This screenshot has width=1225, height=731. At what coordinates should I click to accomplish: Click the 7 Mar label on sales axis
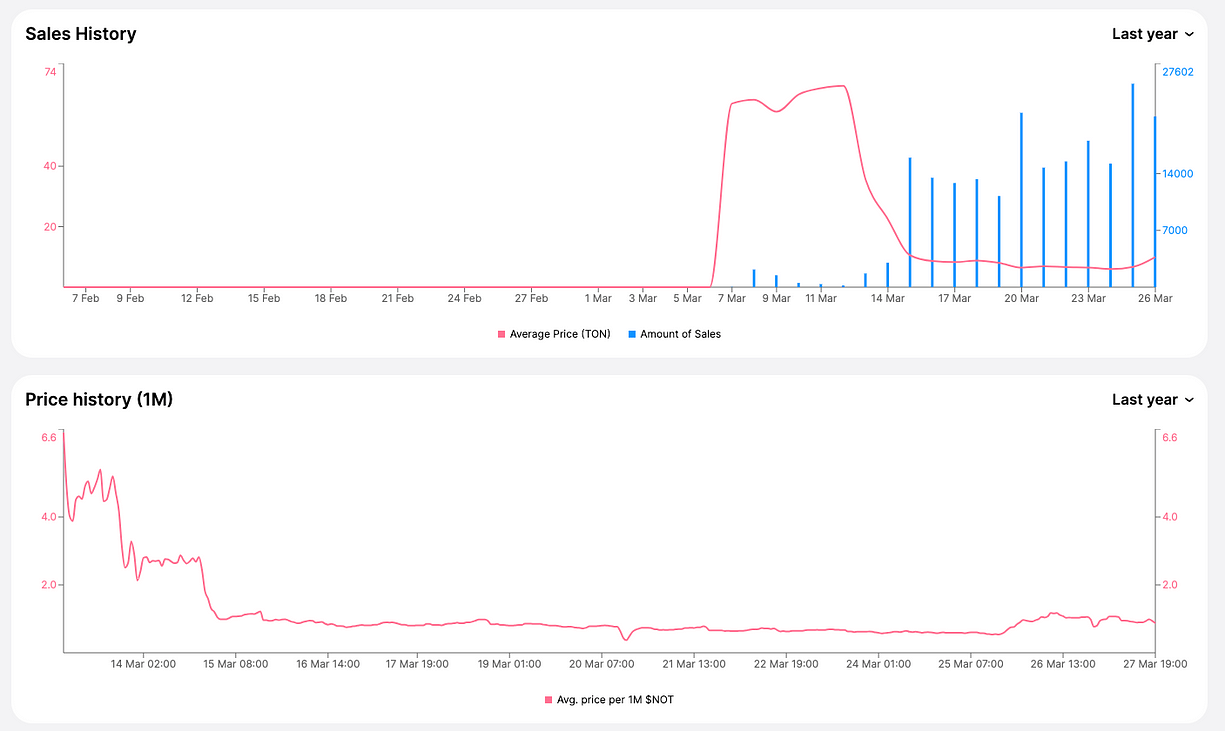[731, 298]
